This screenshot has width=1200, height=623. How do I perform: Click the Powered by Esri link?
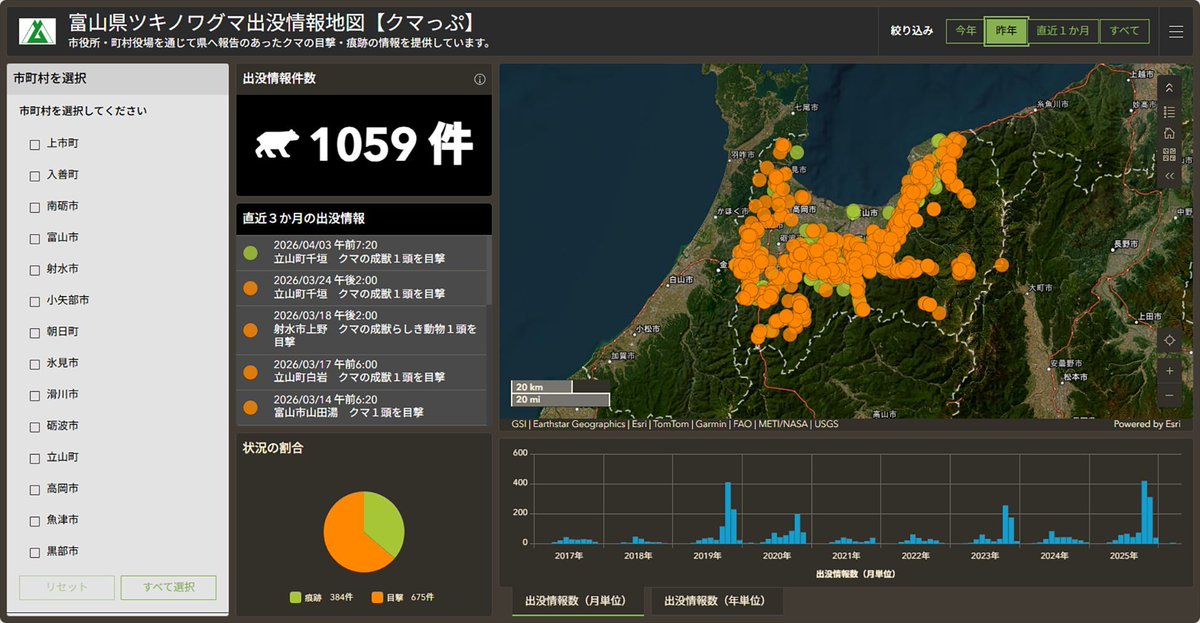tap(1148, 423)
